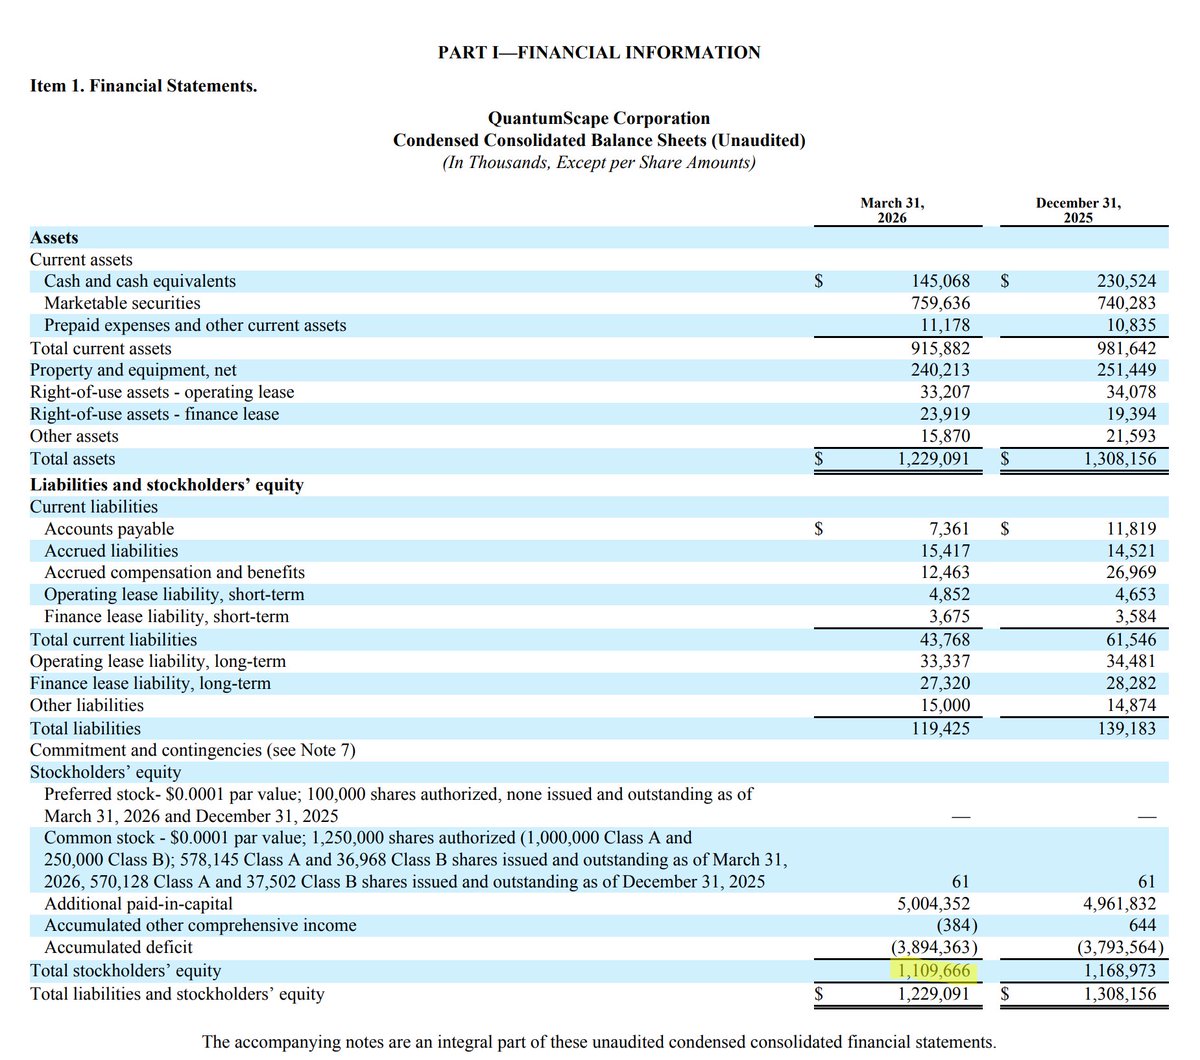Click the other assets value 15,870
The height and width of the screenshot is (1060, 1200).
944,436
